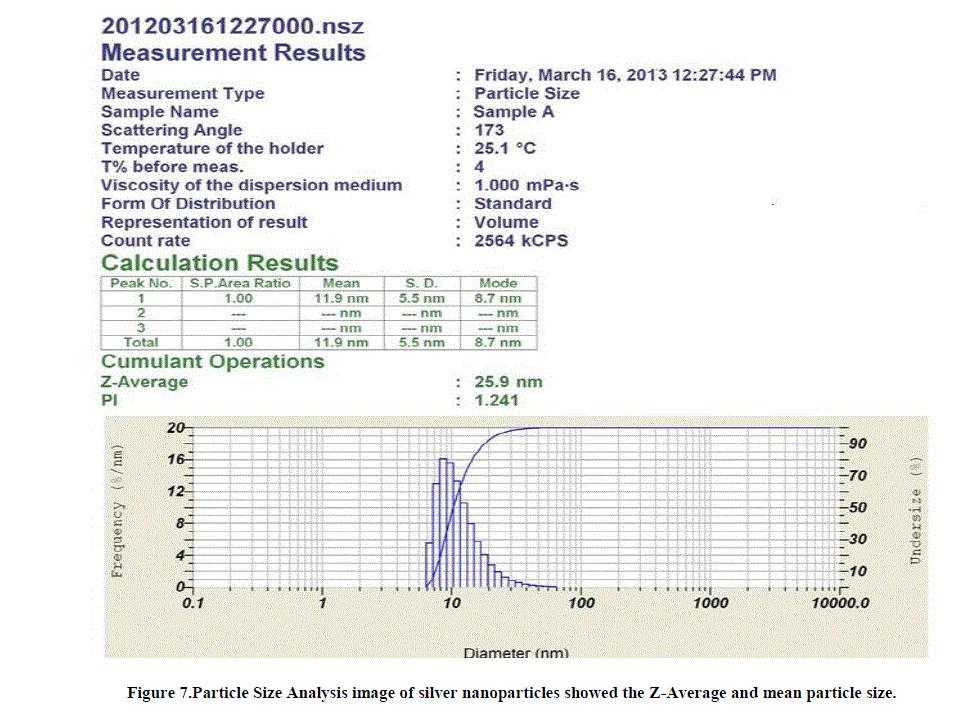
Task: Click the Calculation Results heading
Action: coord(220,263)
